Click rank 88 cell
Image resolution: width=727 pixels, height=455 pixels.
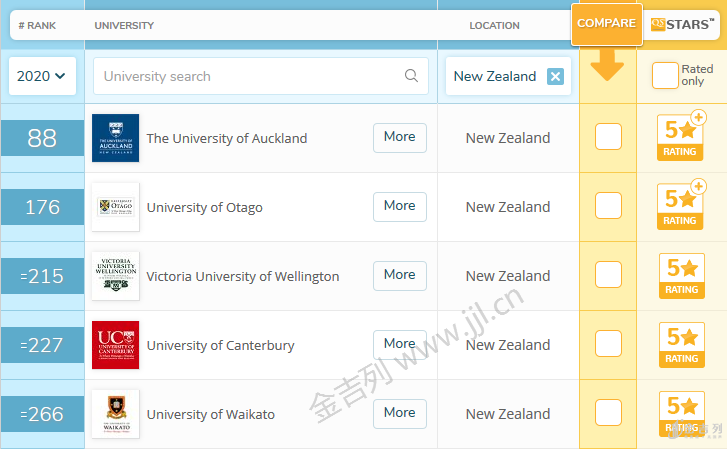tap(42, 138)
